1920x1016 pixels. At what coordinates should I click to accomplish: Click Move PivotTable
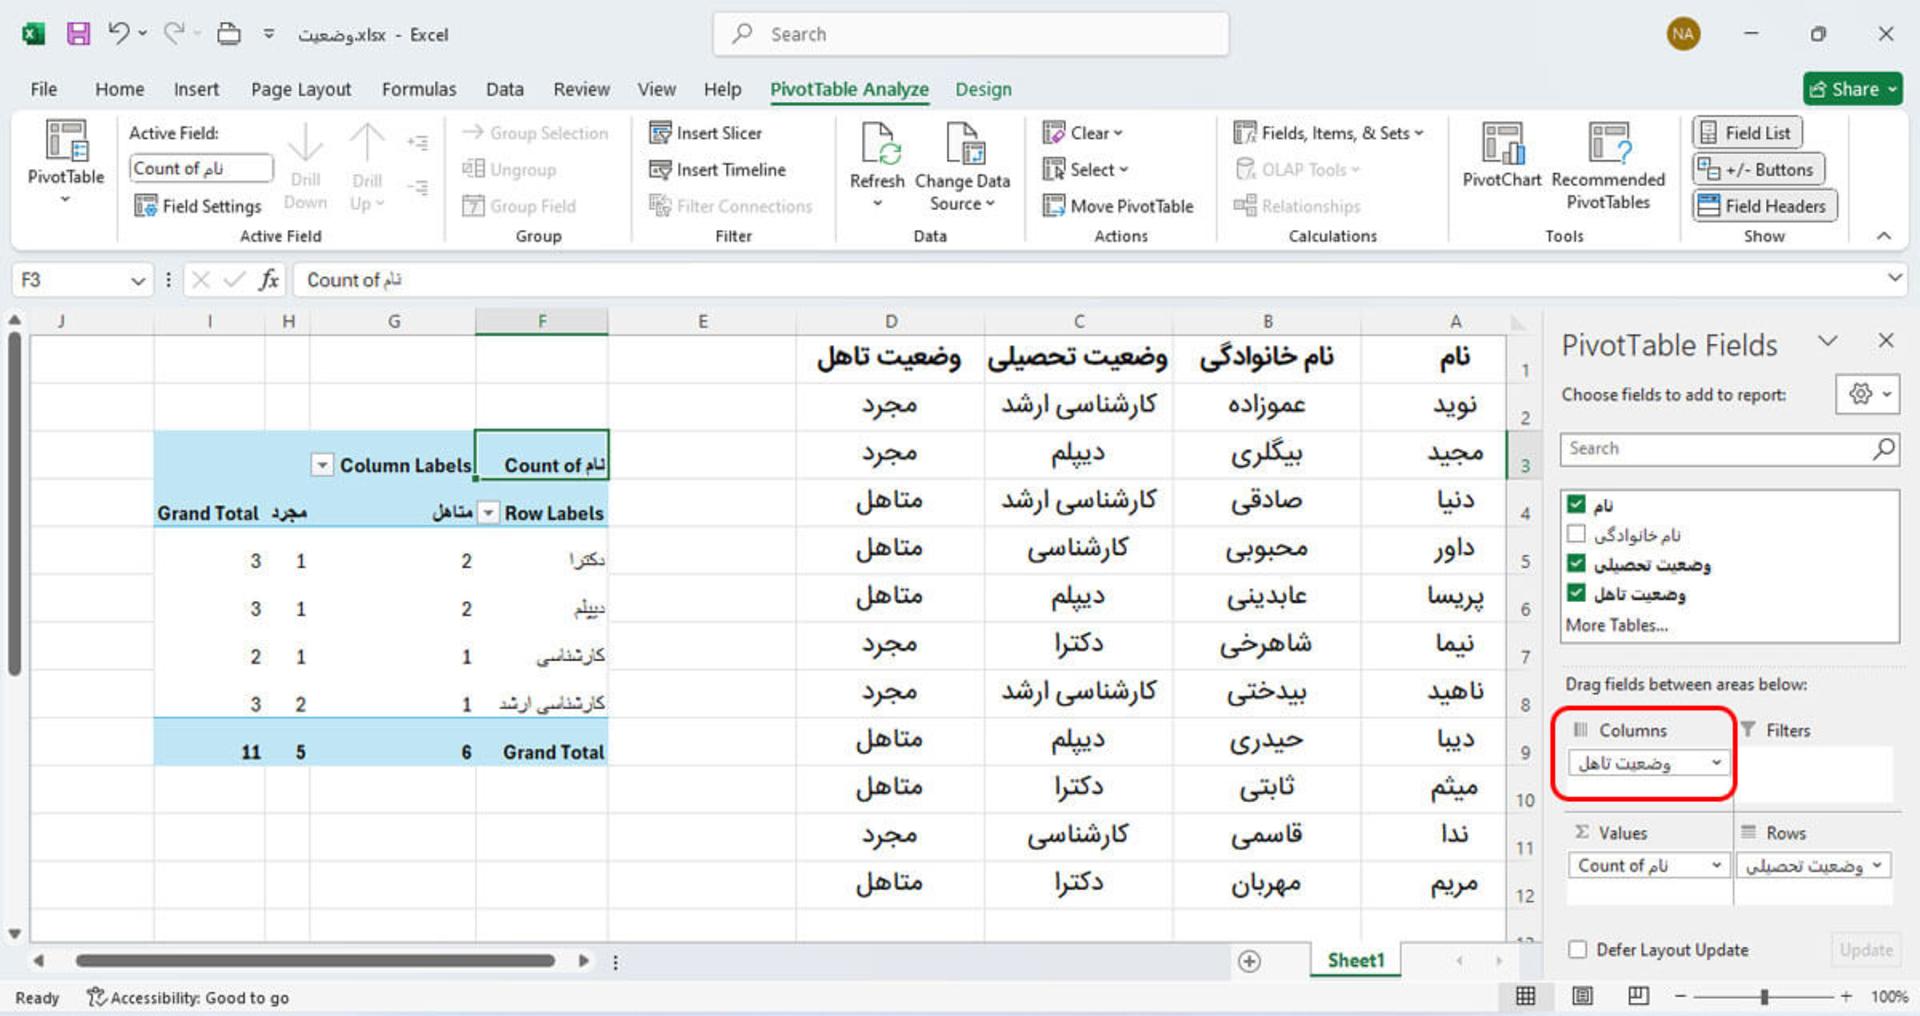pos(1118,206)
